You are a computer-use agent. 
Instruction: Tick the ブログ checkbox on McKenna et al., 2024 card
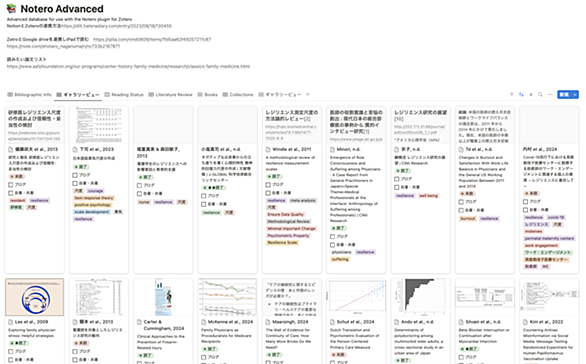[204, 357]
